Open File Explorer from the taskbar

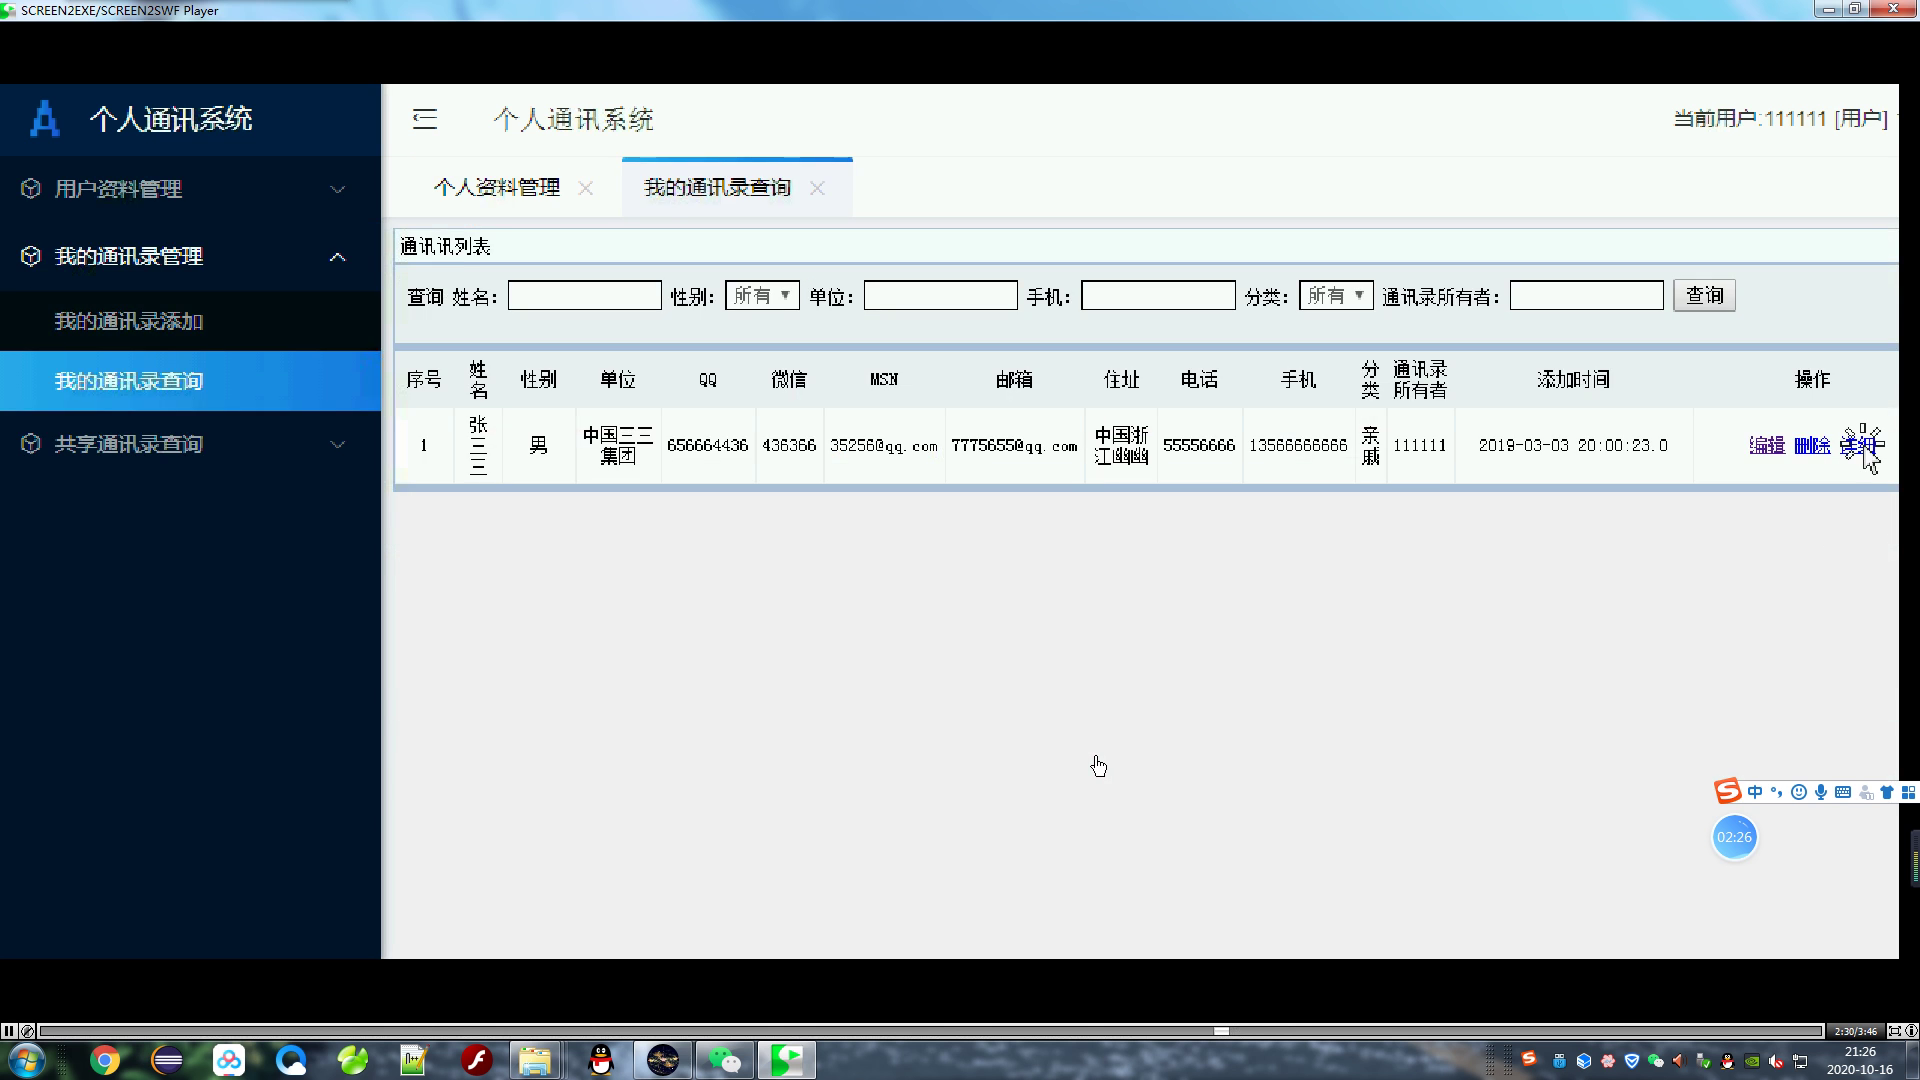(535, 1060)
